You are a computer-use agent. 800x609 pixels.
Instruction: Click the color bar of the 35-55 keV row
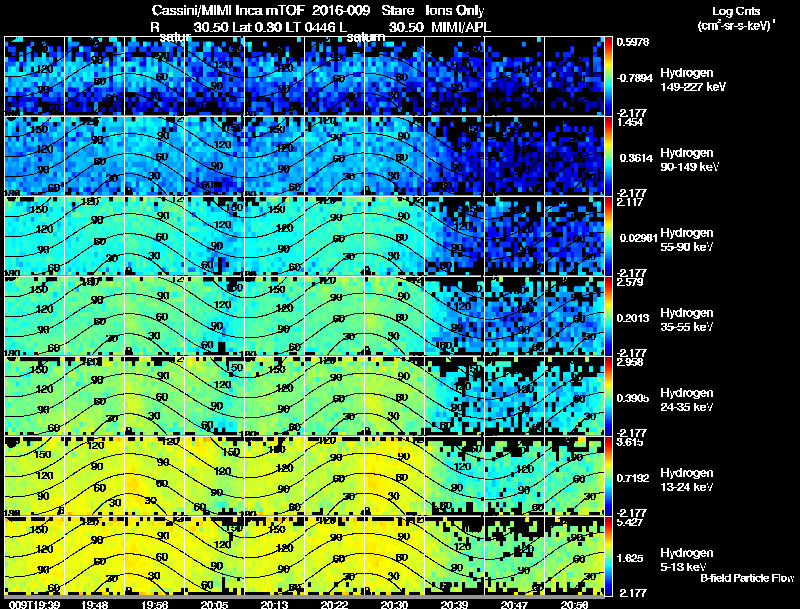pos(608,316)
